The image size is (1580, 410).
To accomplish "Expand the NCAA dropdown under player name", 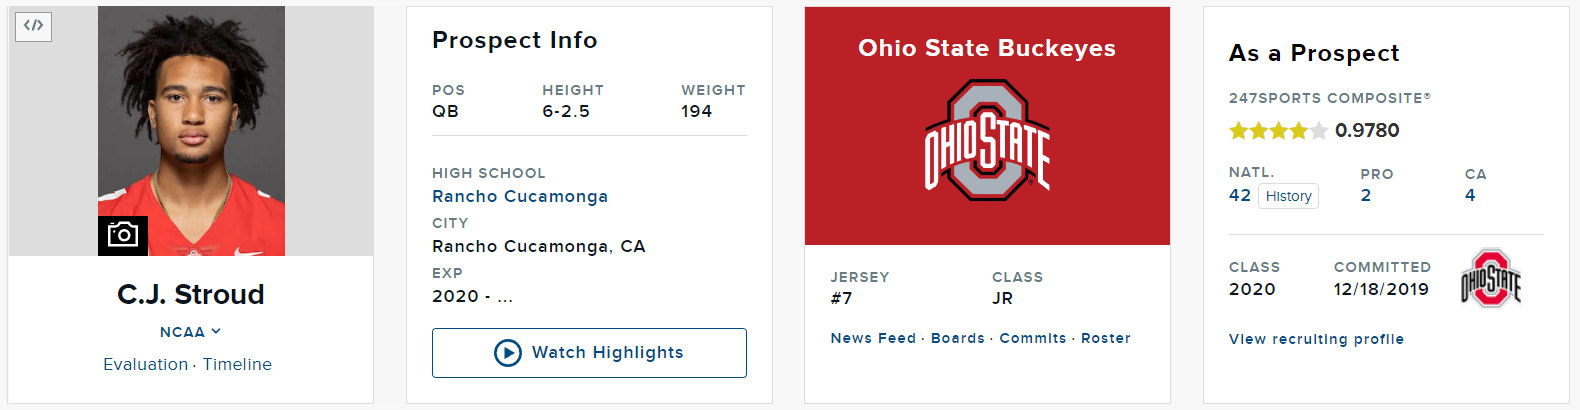I will click(190, 332).
